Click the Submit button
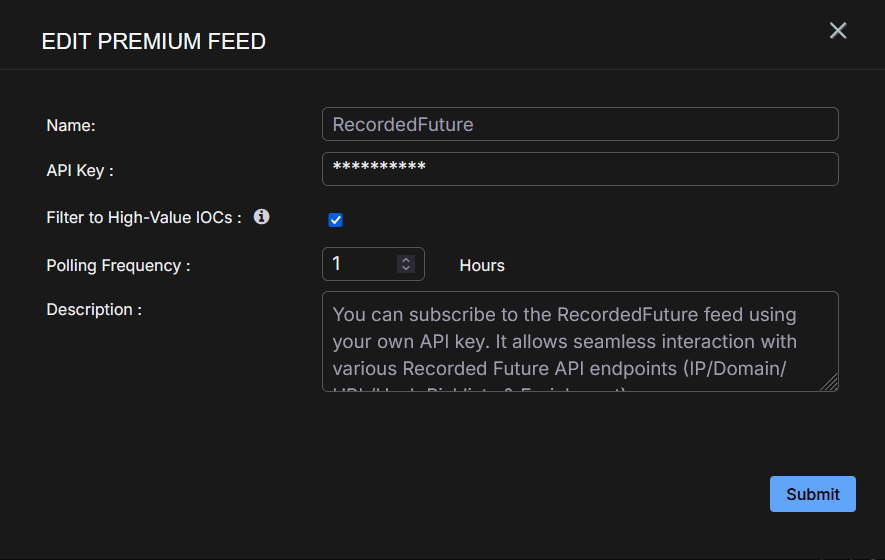The height and width of the screenshot is (560, 885). pos(812,494)
